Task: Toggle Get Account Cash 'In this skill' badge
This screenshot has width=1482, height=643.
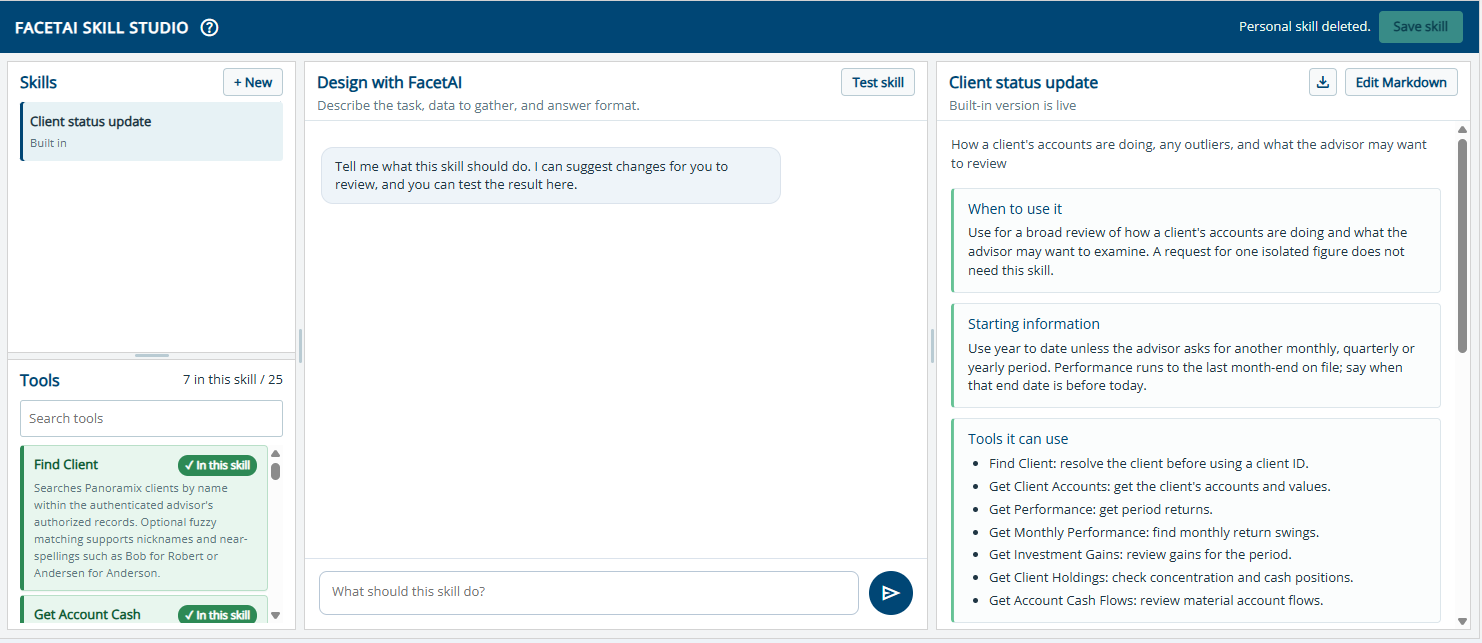Action: pyautogui.click(x=217, y=615)
